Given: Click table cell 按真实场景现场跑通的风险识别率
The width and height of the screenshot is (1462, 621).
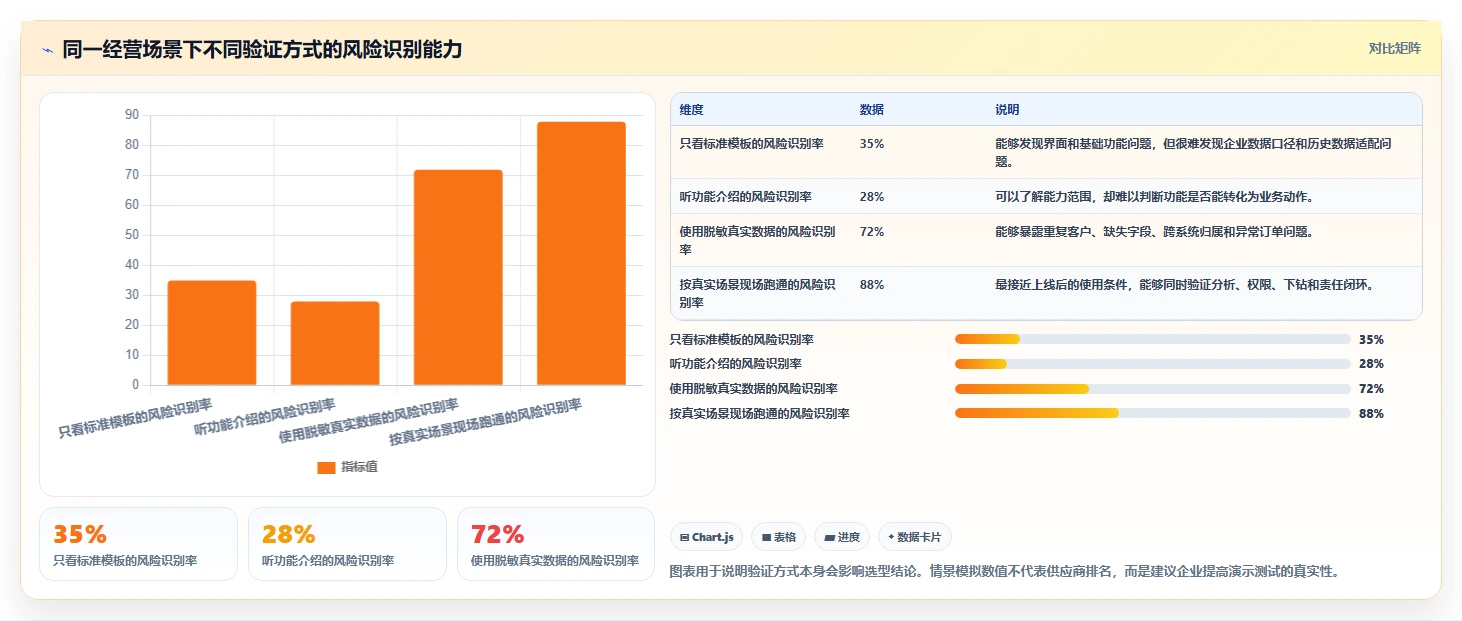Looking at the screenshot, I should click(757, 293).
